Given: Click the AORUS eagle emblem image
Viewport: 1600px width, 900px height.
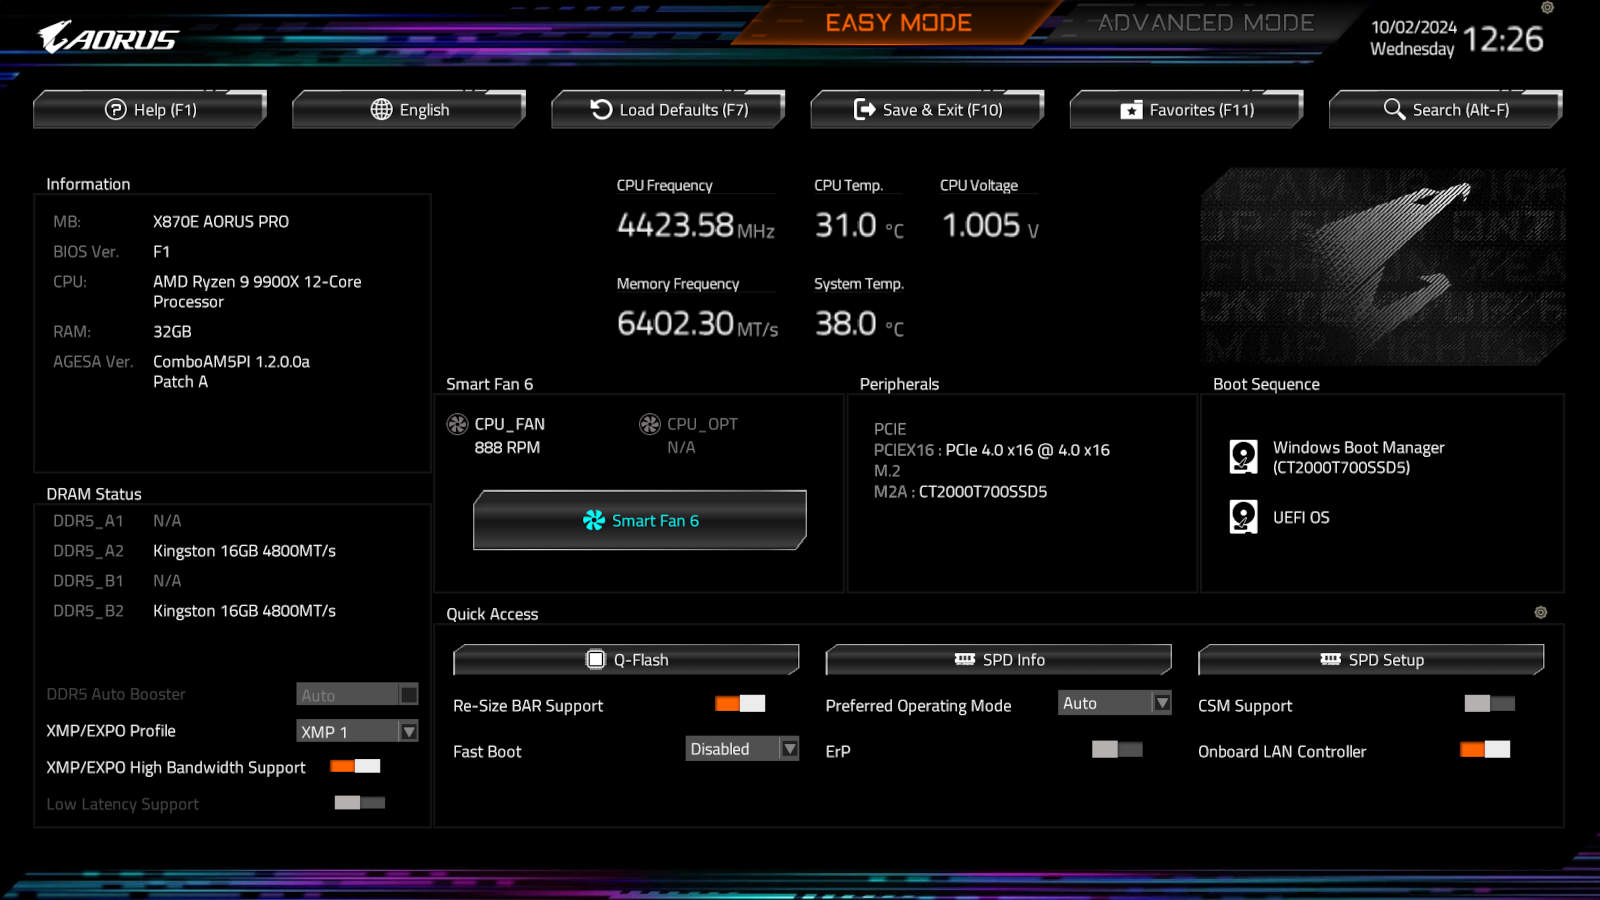Looking at the screenshot, I should pos(1383,266).
